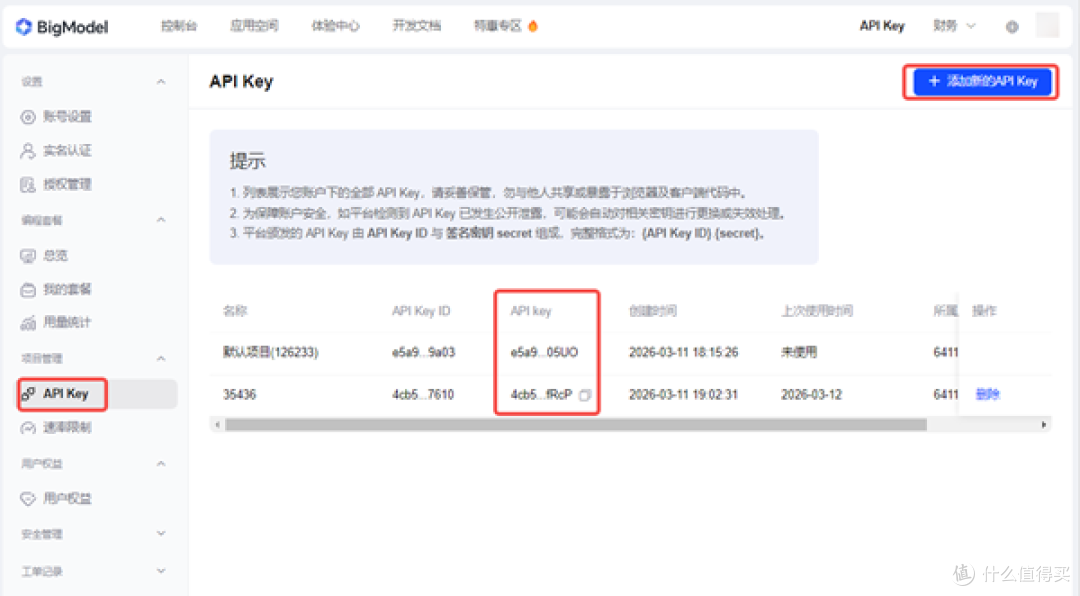Click the 2026-03-11 19:02:31 creation time
1080x596 pixels.
[683, 395]
